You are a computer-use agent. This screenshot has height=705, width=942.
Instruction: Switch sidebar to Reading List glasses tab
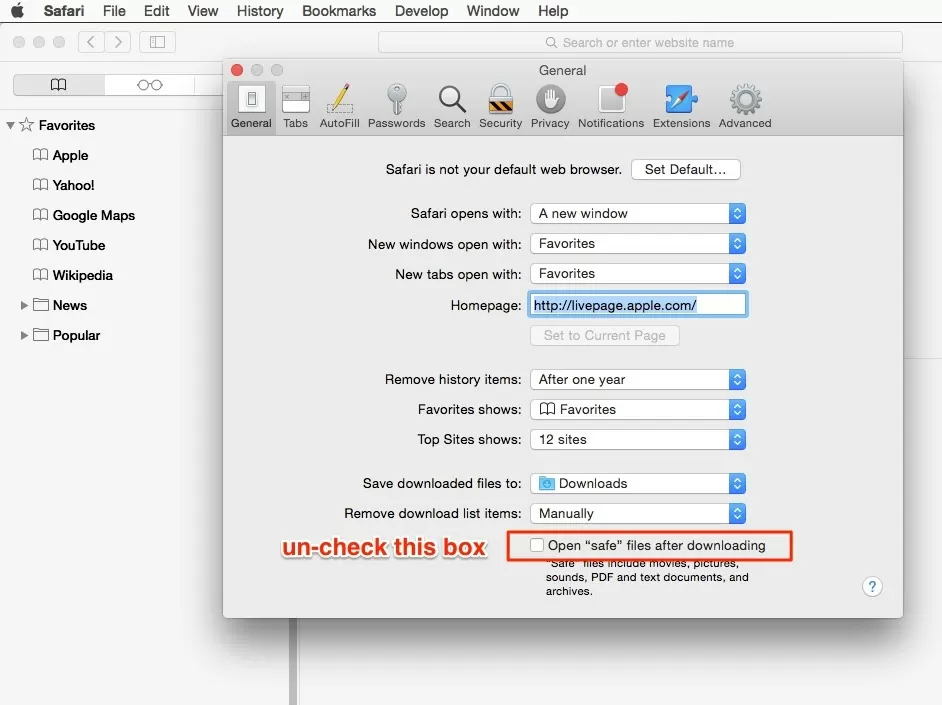(x=150, y=85)
